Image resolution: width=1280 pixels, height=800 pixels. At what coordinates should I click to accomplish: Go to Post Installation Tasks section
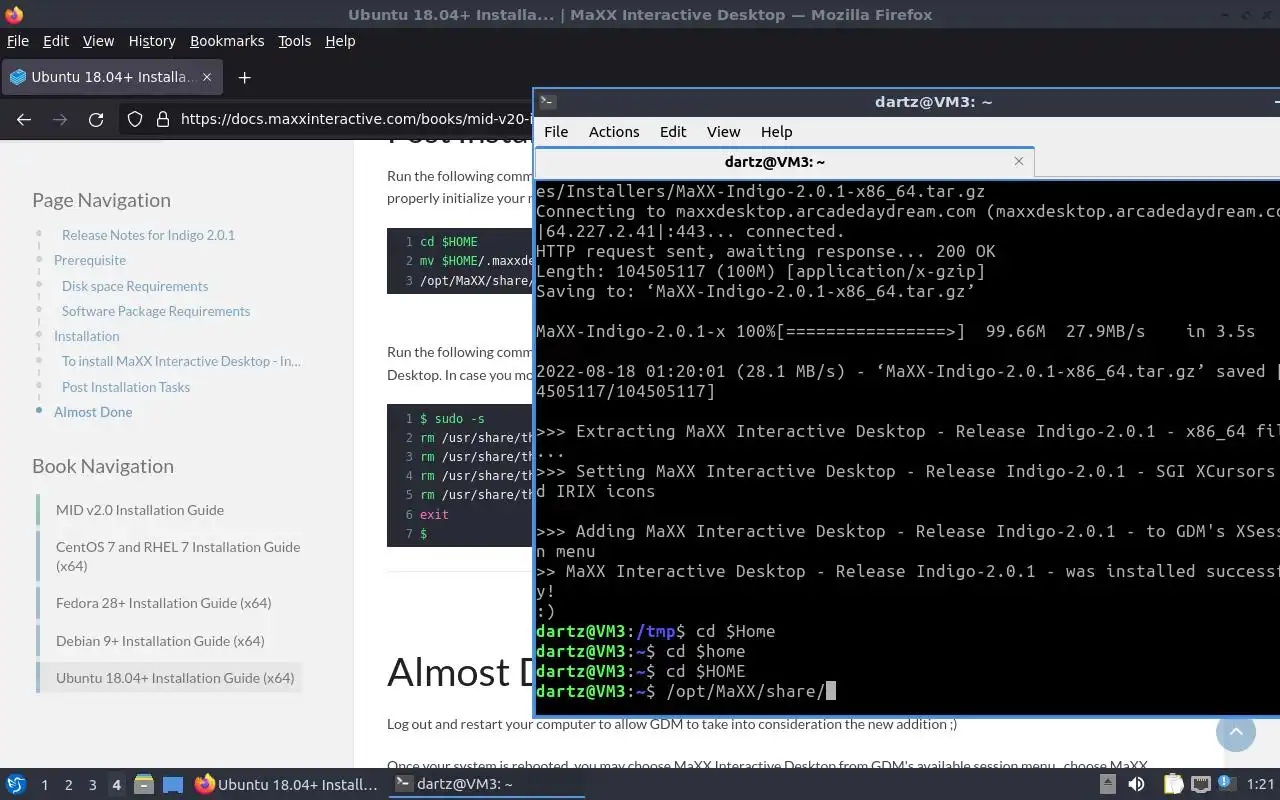point(126,387)
